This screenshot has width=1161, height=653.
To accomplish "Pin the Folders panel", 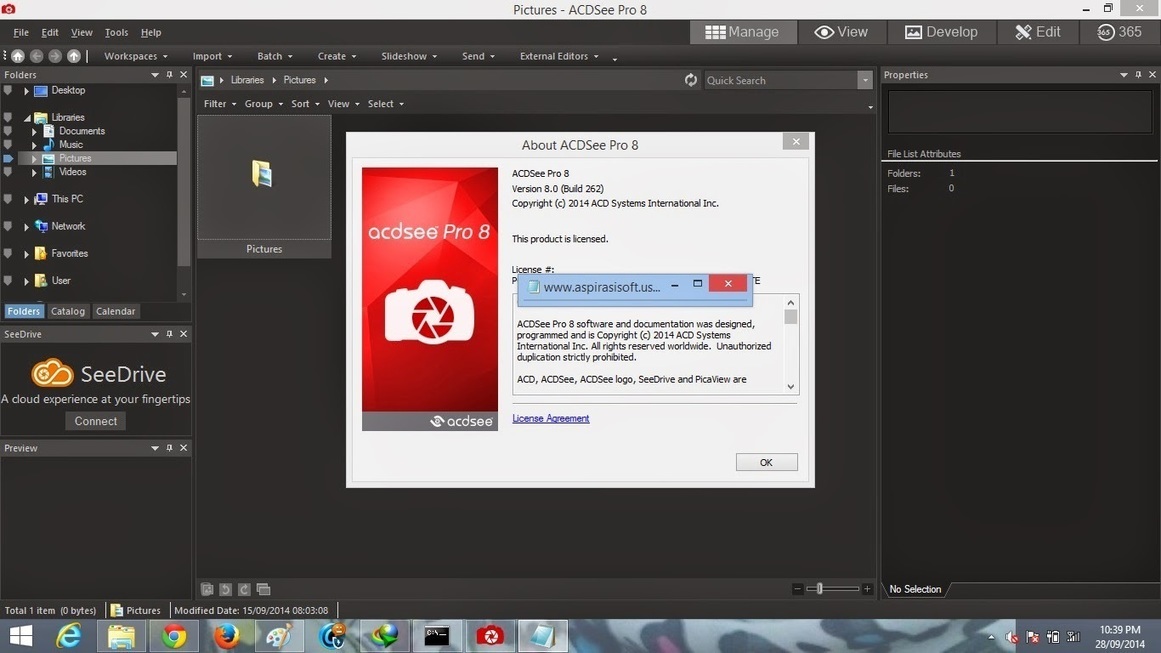I will click(170, 75).
